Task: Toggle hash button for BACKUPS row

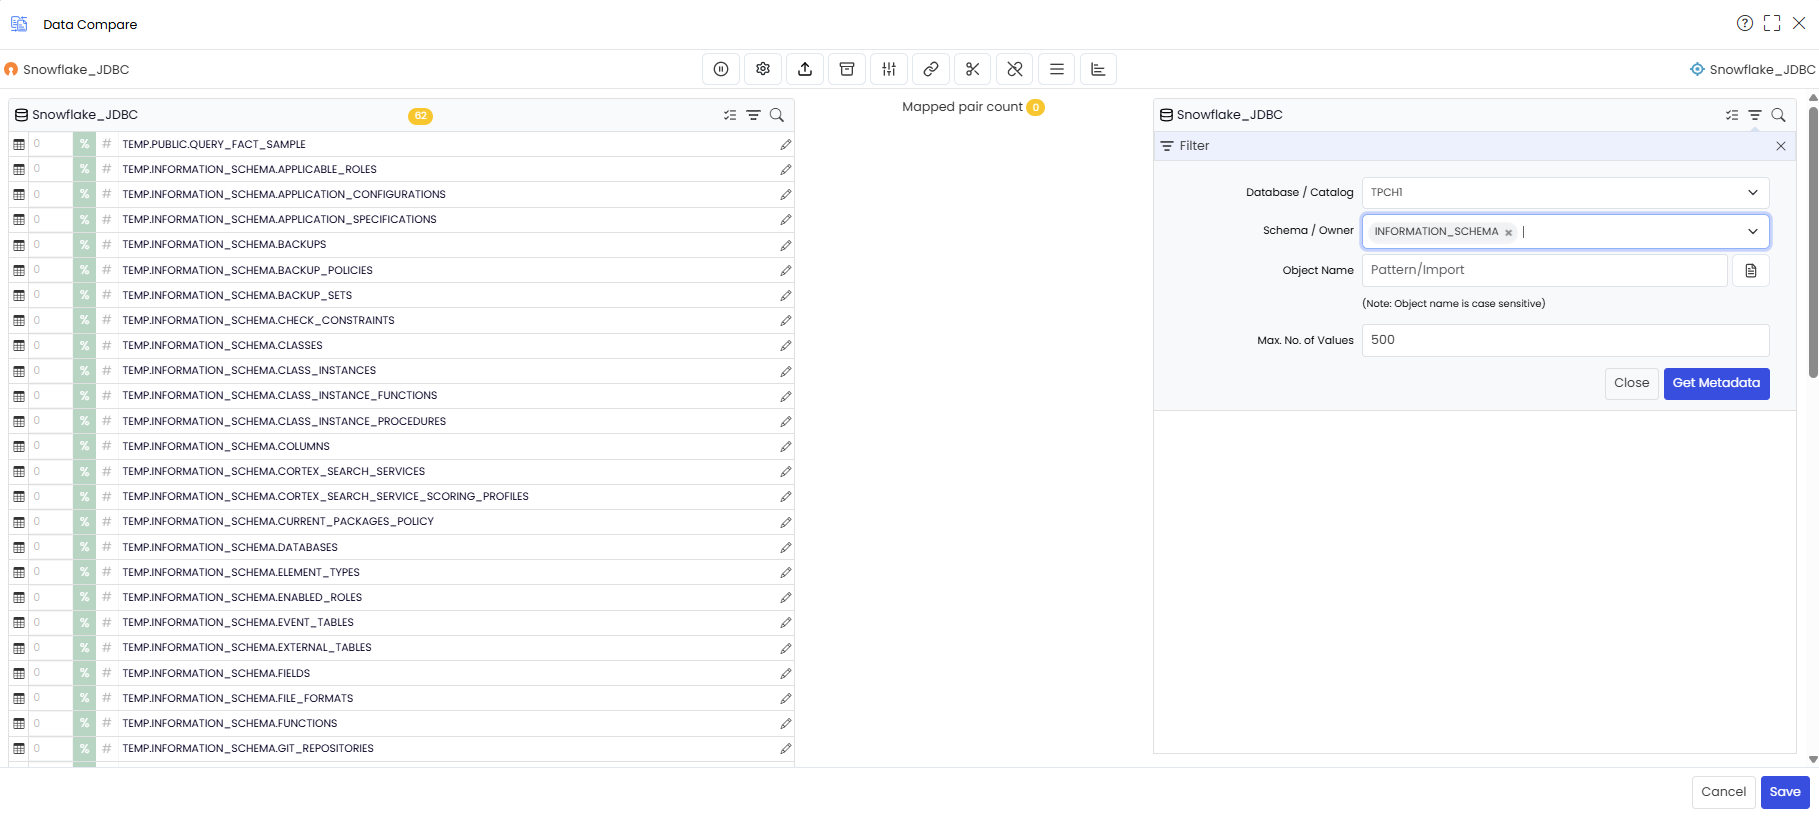Action: pos(107,244)
